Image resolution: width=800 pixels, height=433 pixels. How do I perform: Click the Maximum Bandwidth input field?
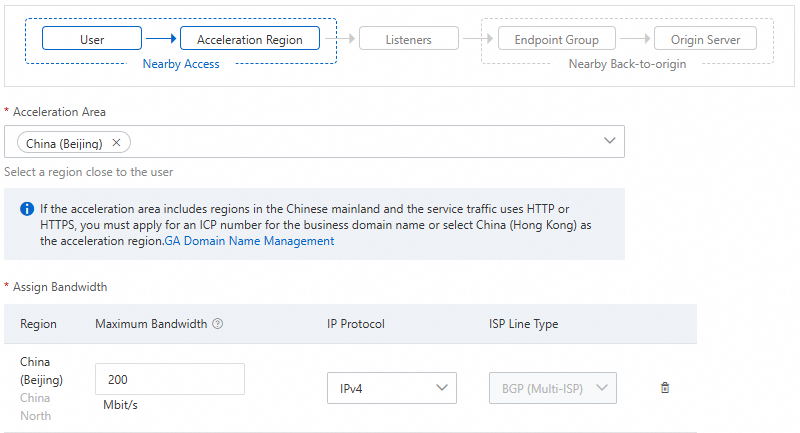(170, 380)
